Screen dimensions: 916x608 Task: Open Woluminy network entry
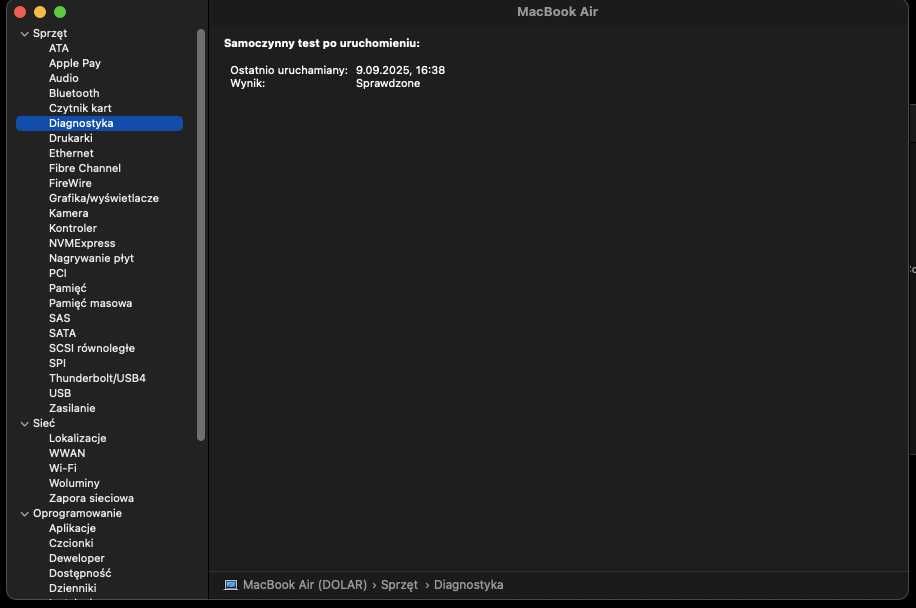coord(74,484)
